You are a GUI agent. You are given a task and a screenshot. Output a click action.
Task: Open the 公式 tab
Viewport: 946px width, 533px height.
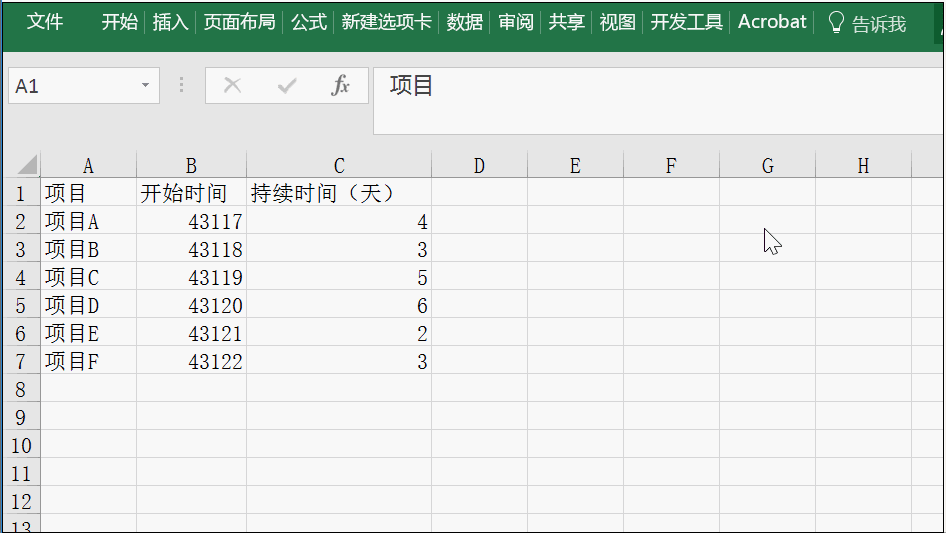point(309,22)
